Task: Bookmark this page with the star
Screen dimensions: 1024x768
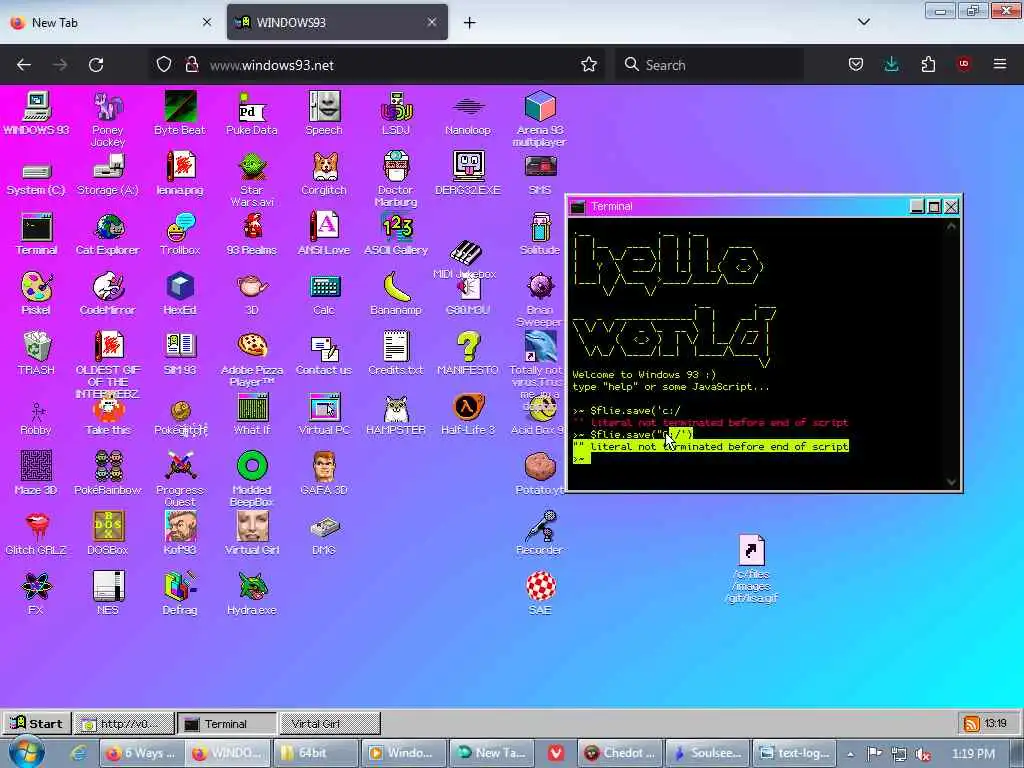Action: pos(588,64)
